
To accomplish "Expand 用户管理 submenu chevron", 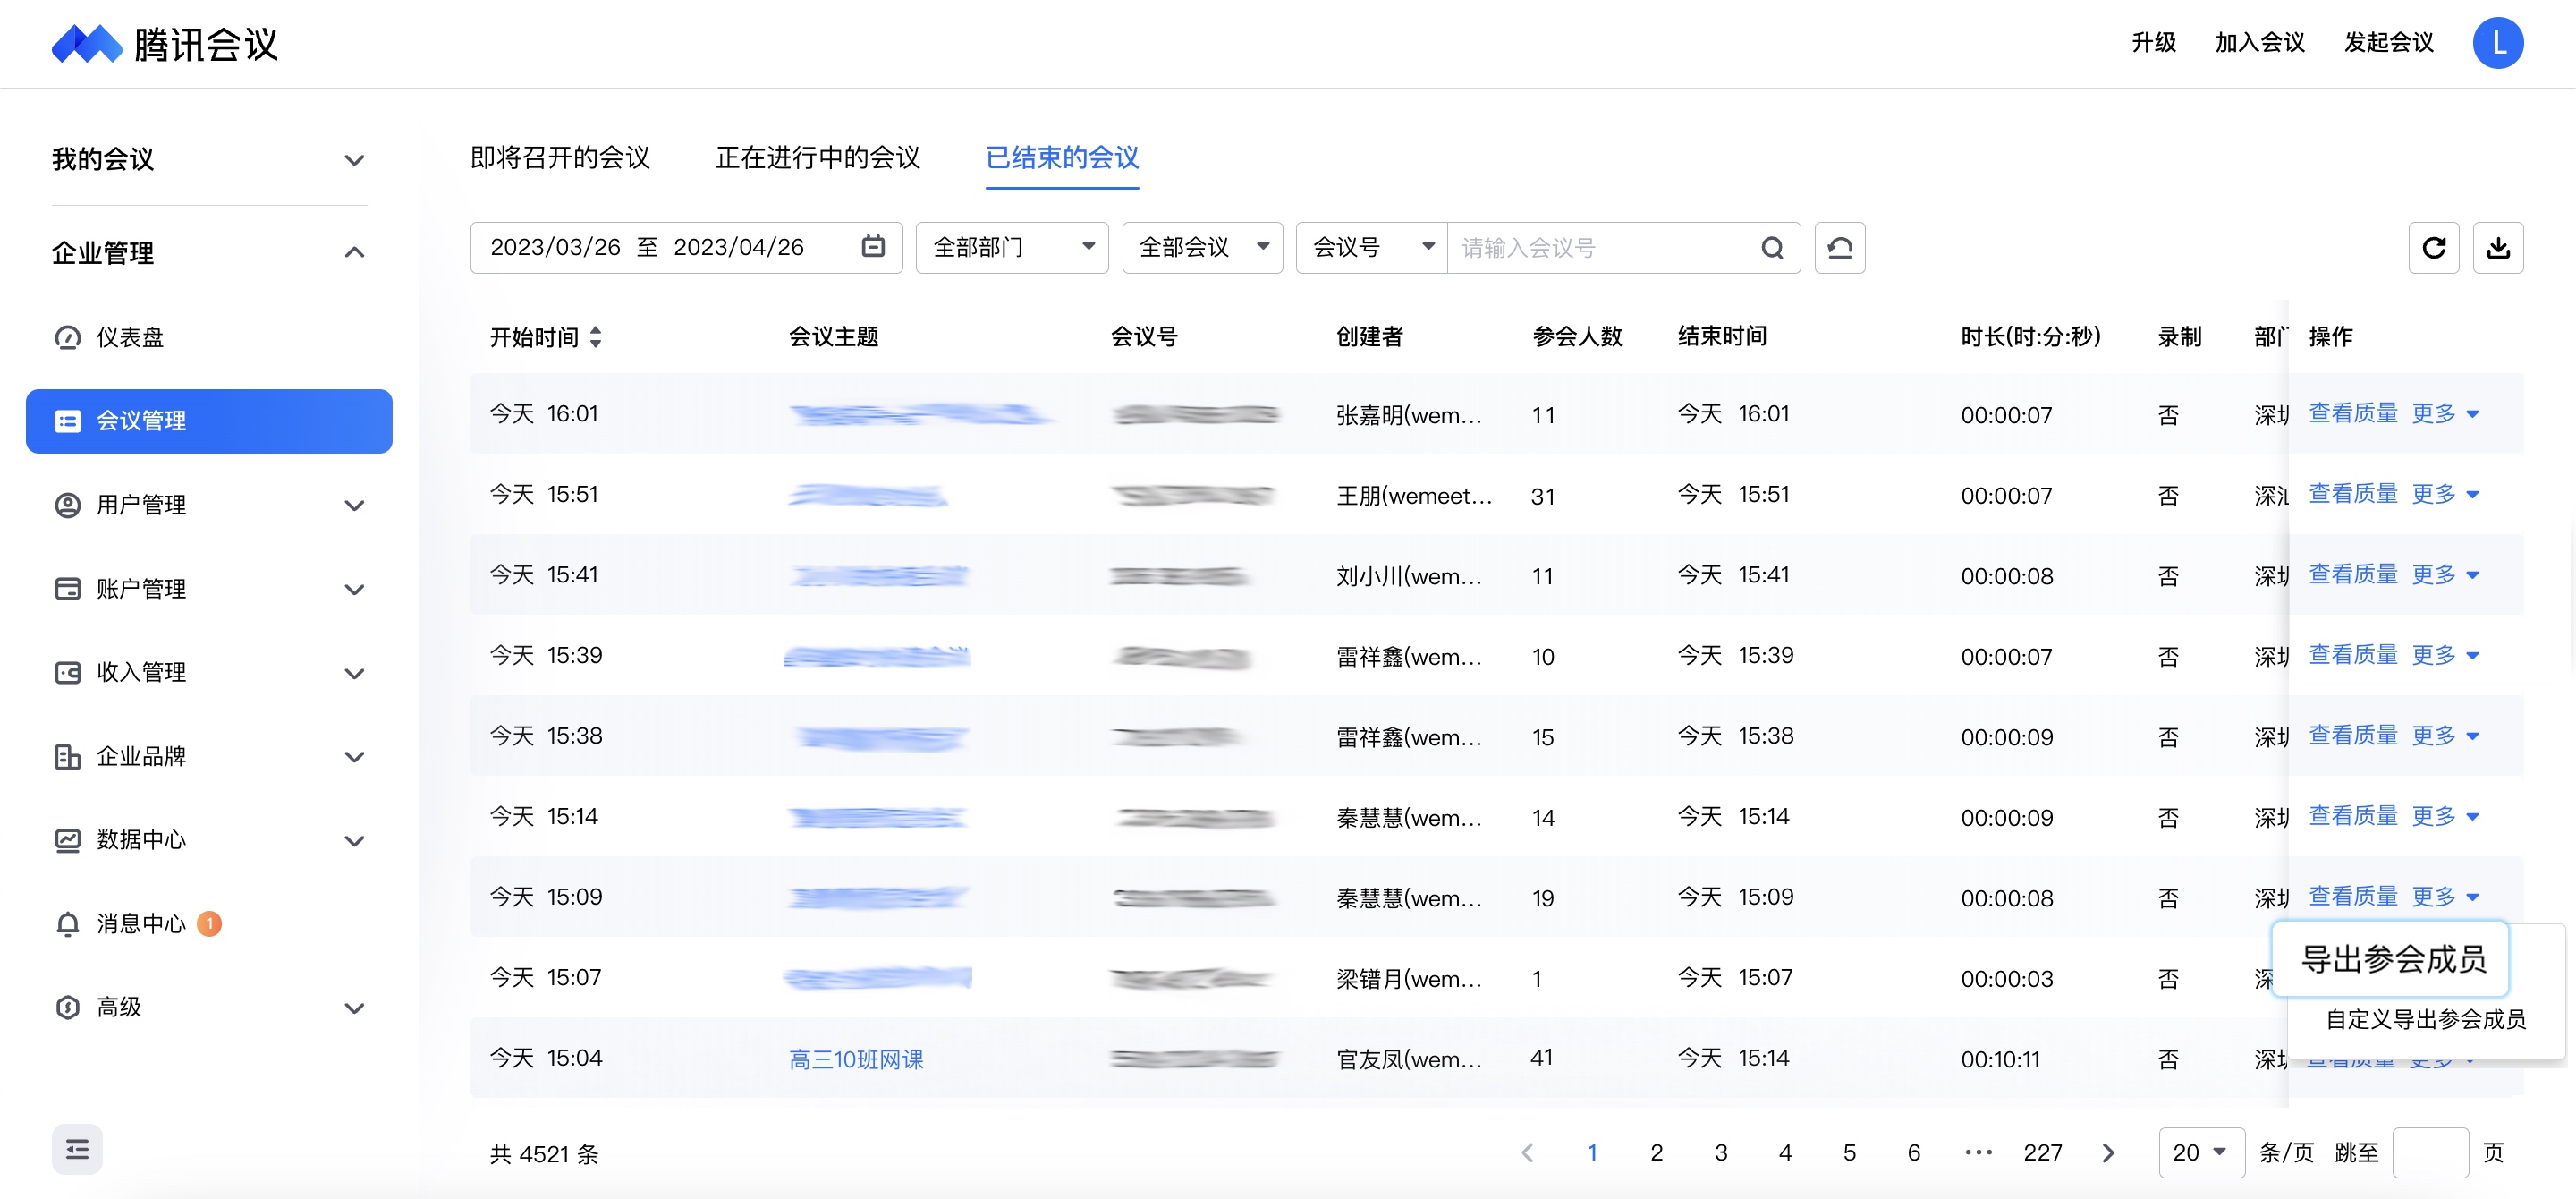I will (x=354, y=505).
